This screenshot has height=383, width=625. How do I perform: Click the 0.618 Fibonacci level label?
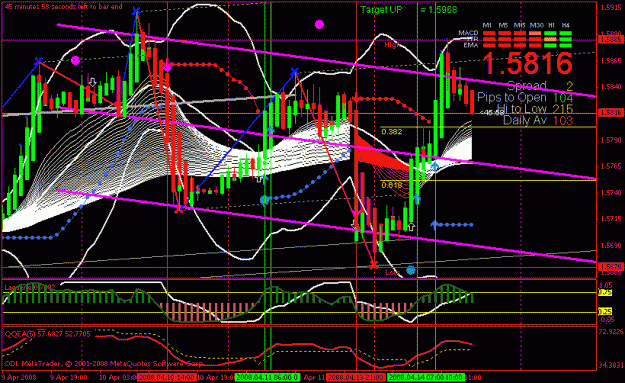(x=391, y=185)
